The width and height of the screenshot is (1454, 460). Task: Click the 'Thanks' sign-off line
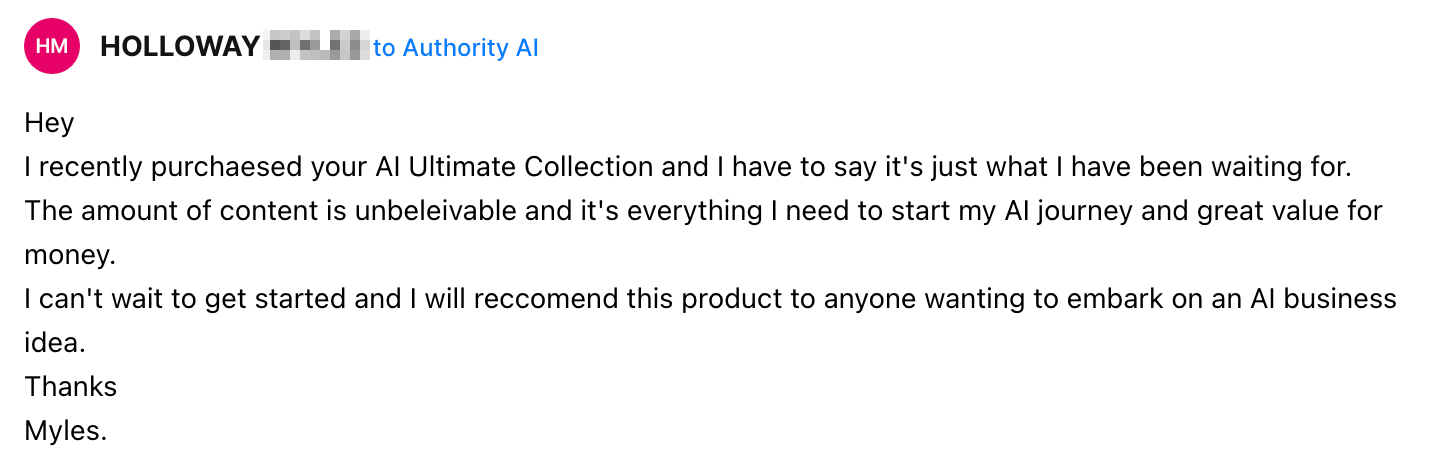click(x=71, y=387)
